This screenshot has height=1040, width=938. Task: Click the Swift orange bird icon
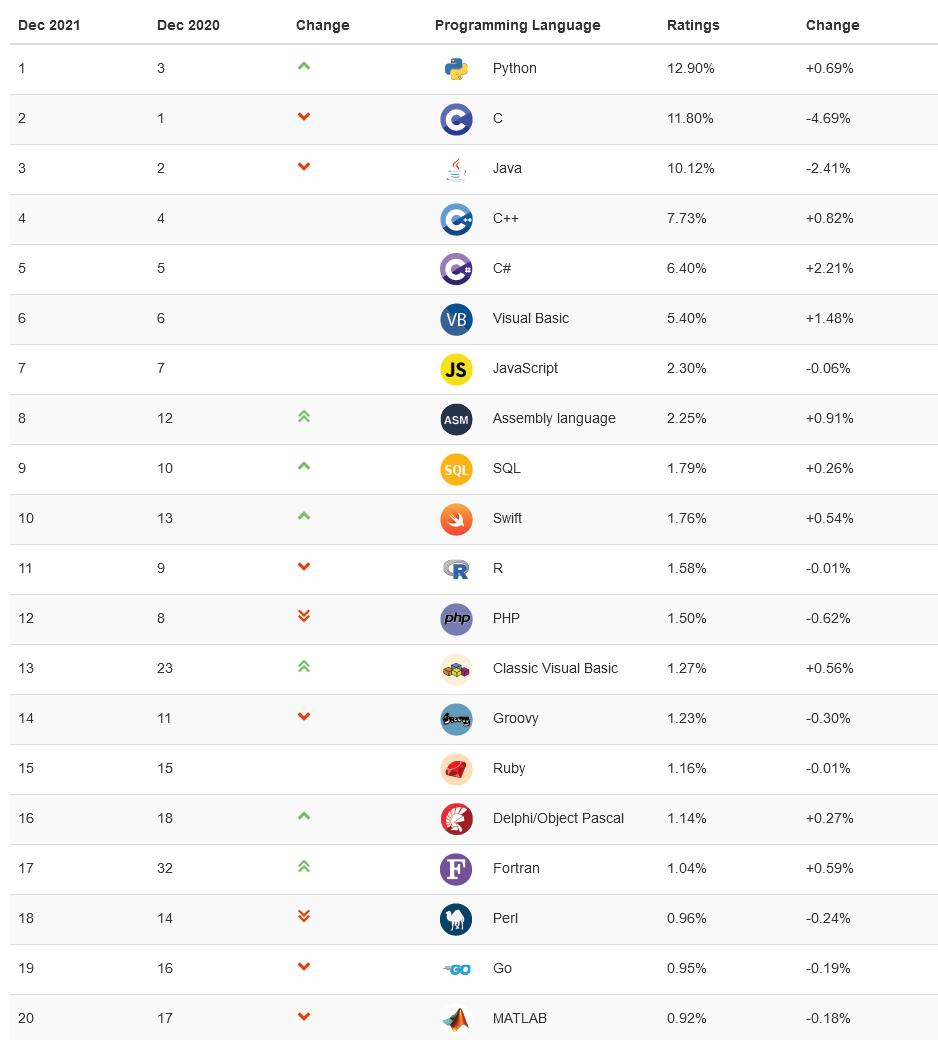[x=456, y=519]
